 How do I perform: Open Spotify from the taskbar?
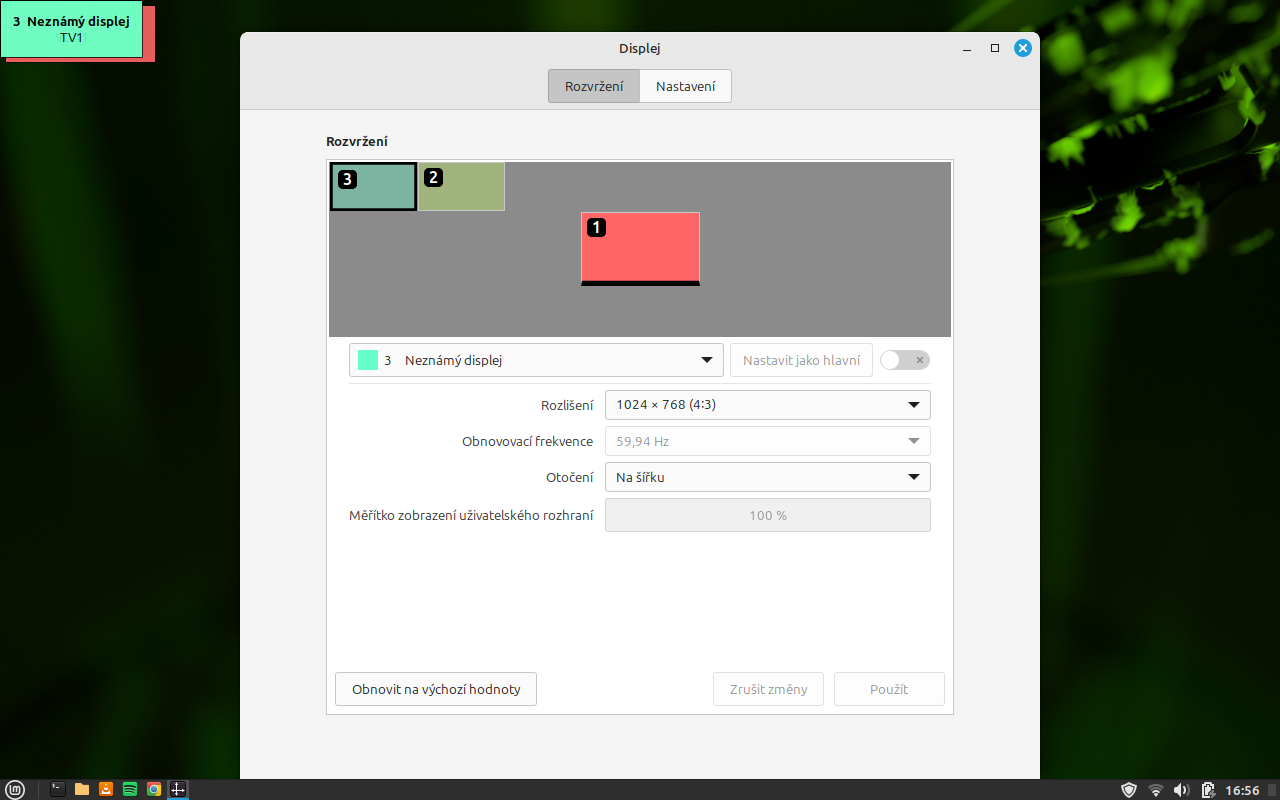pos(130,789)
